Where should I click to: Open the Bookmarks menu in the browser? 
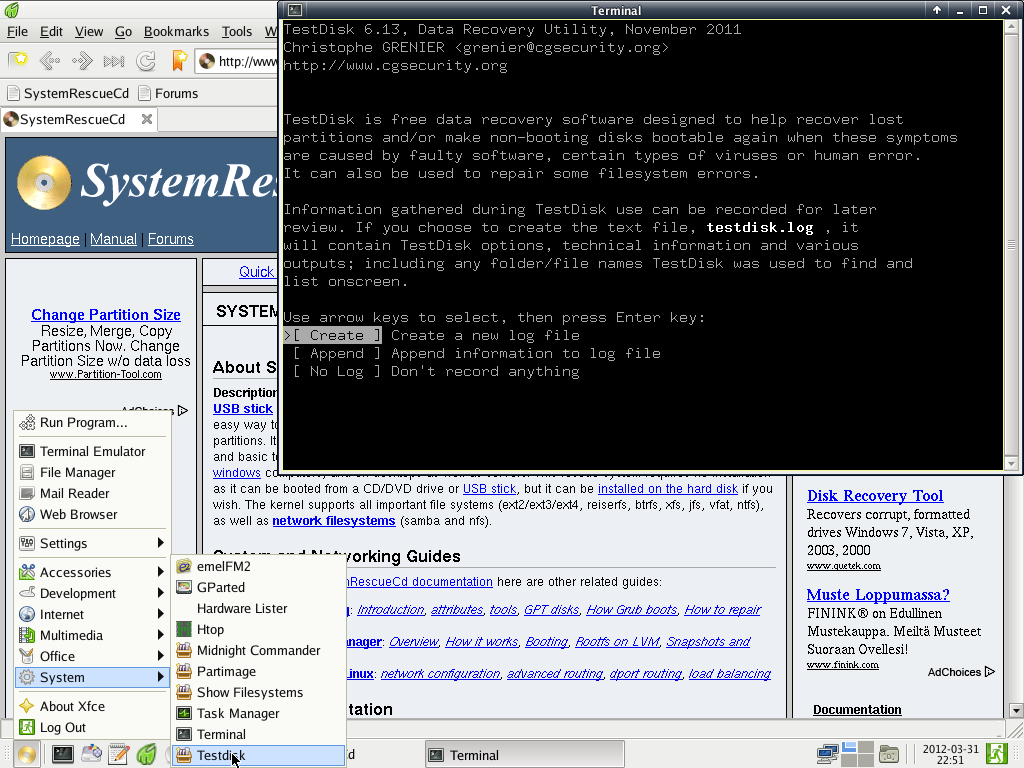coord(176,31)
